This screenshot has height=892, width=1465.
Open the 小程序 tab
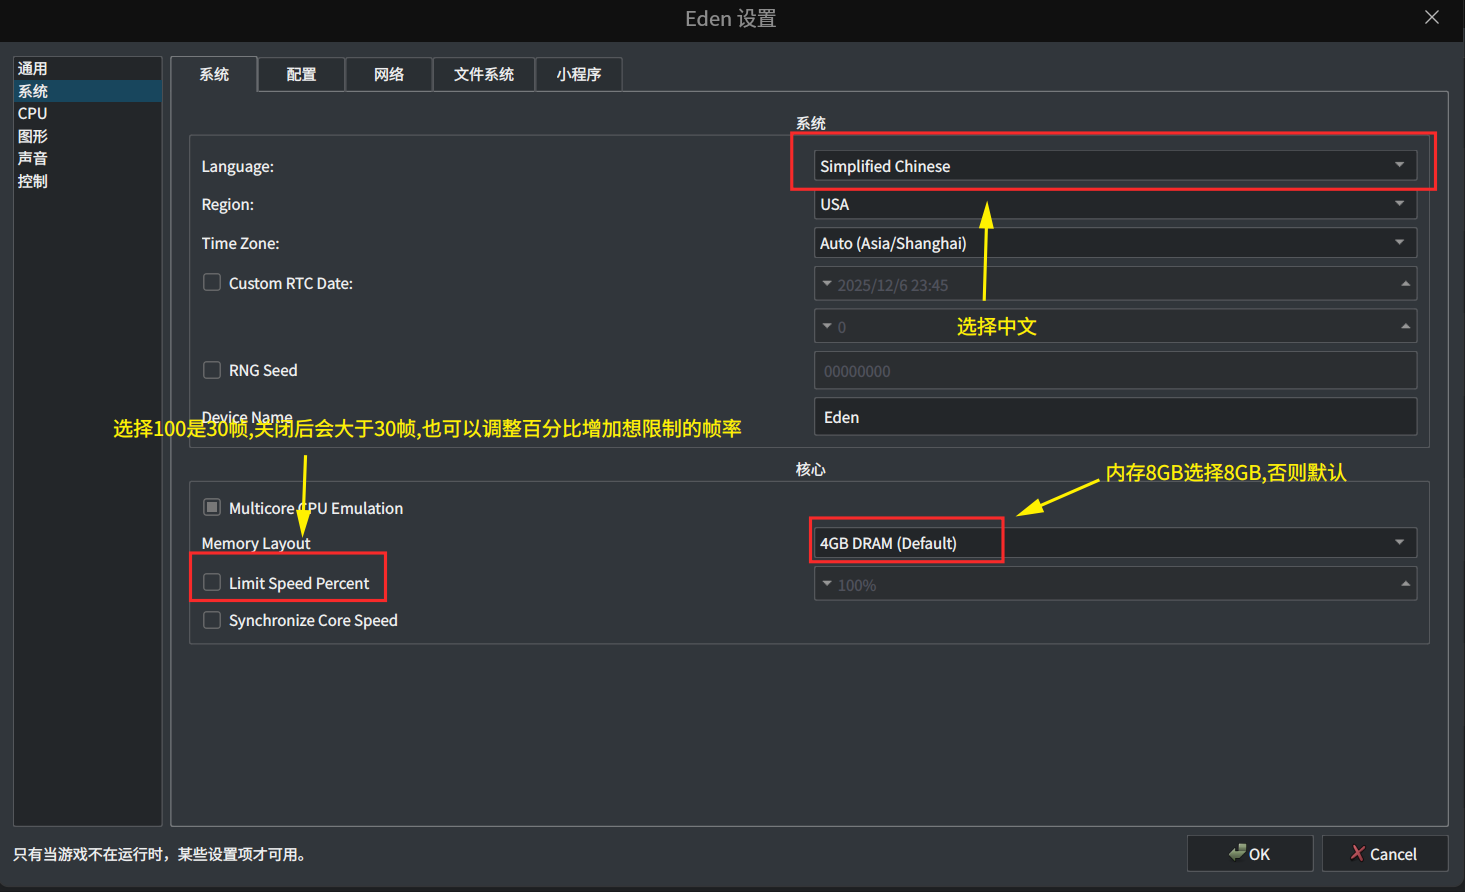coord(579,74)
